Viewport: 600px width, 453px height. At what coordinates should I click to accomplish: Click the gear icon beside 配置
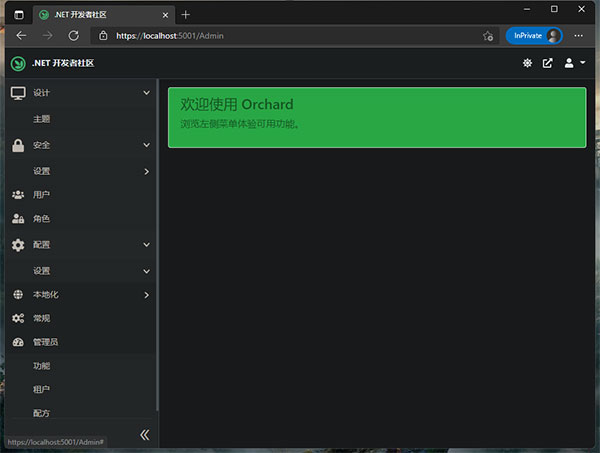tap(18, 245)
